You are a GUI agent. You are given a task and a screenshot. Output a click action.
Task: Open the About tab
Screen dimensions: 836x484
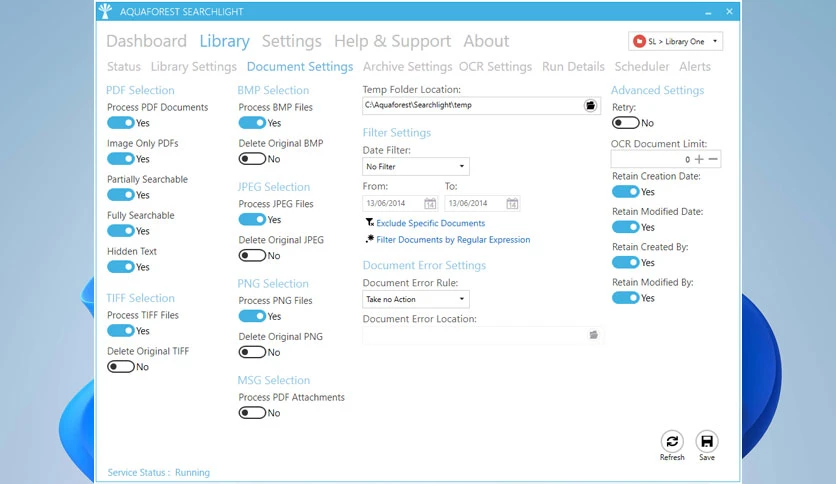click(x=486, y=41)
